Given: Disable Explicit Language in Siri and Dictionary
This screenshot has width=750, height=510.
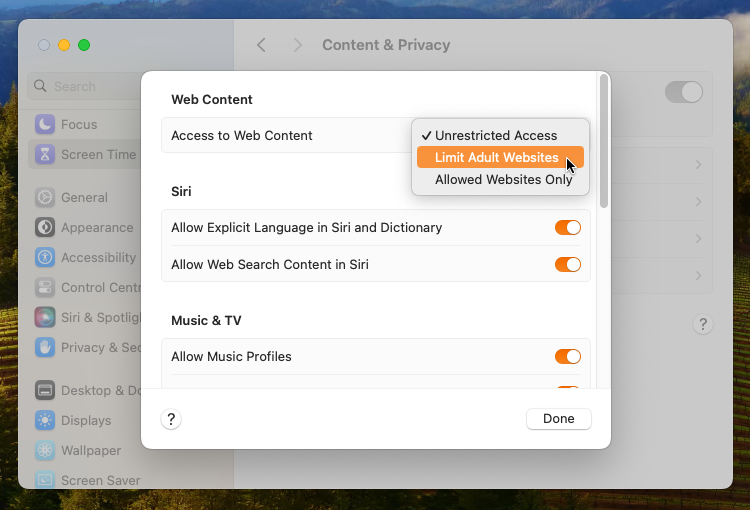Looking at the screenshot, I should 567,227.
